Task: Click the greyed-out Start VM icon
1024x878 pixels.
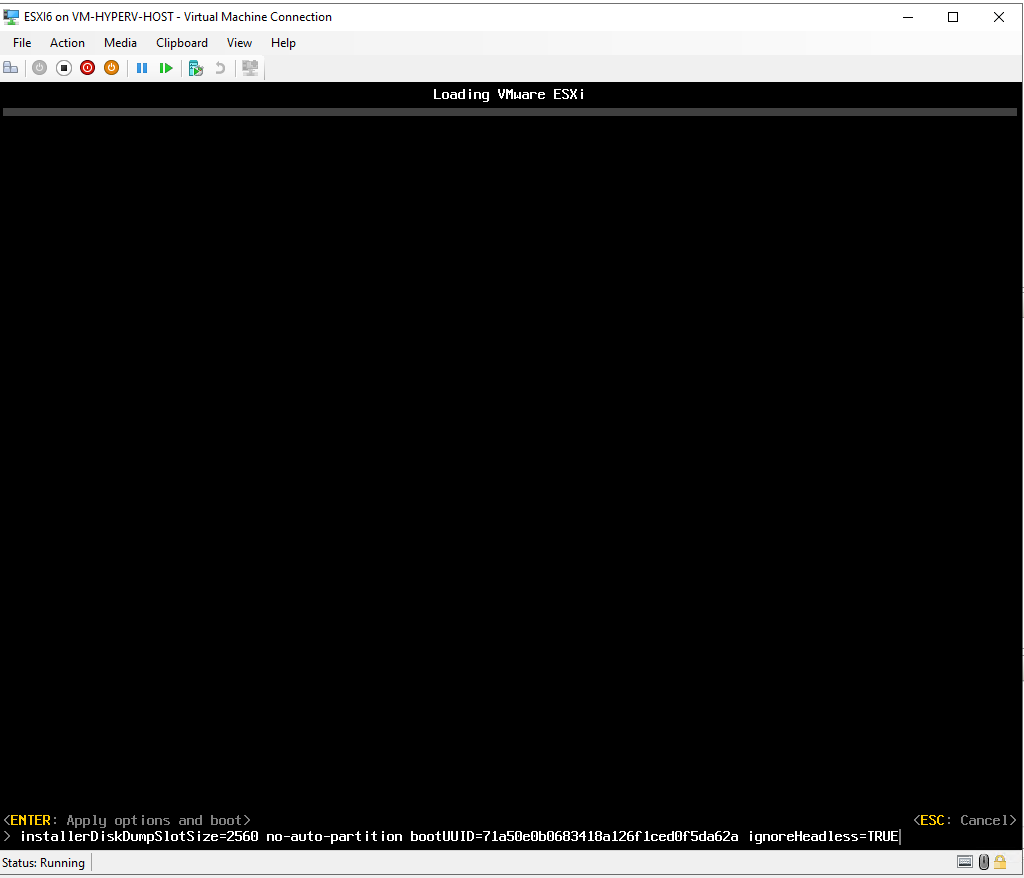Action: [x=39, y=68]
